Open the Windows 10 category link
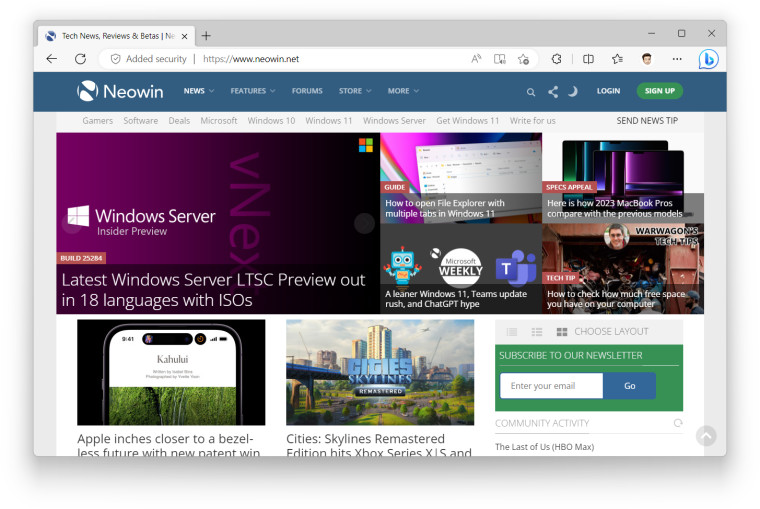Image resolution: width=760 pixels, height=509 pixels. point(271,121)
